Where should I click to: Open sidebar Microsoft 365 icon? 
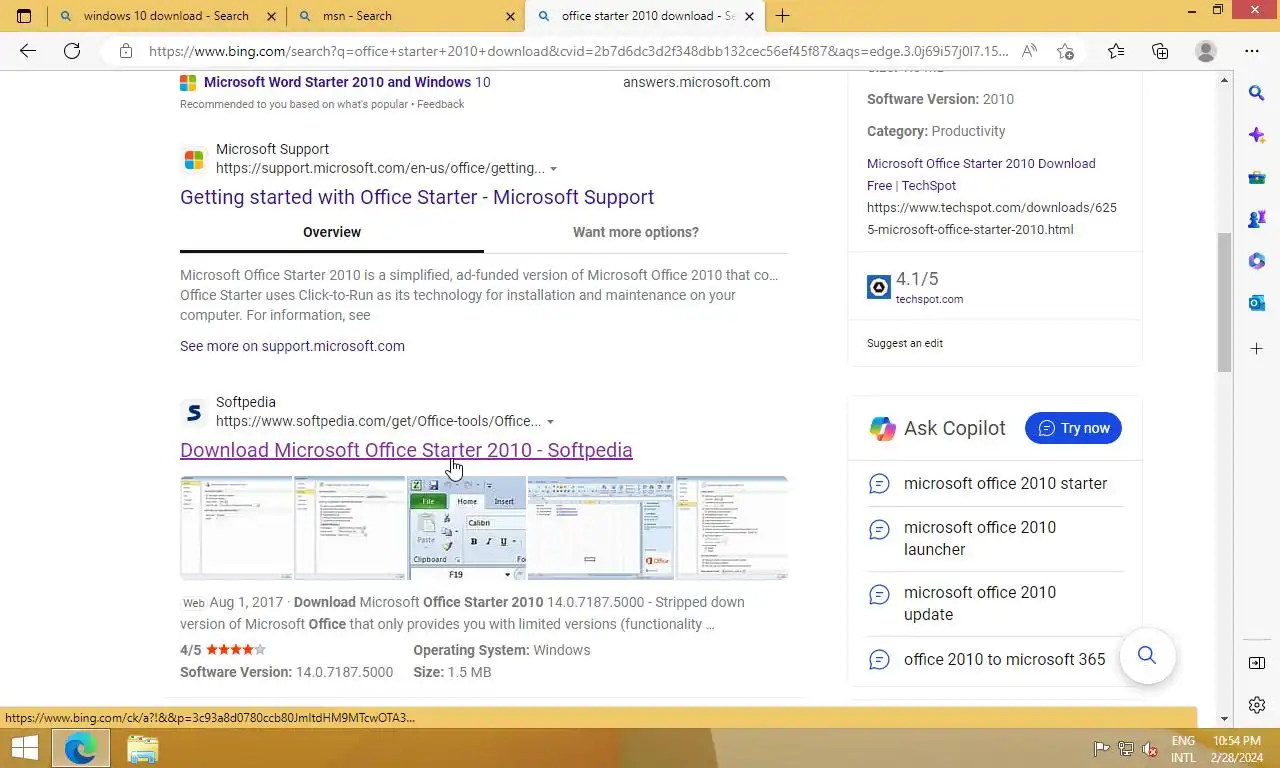click(x=1257, y=261)
